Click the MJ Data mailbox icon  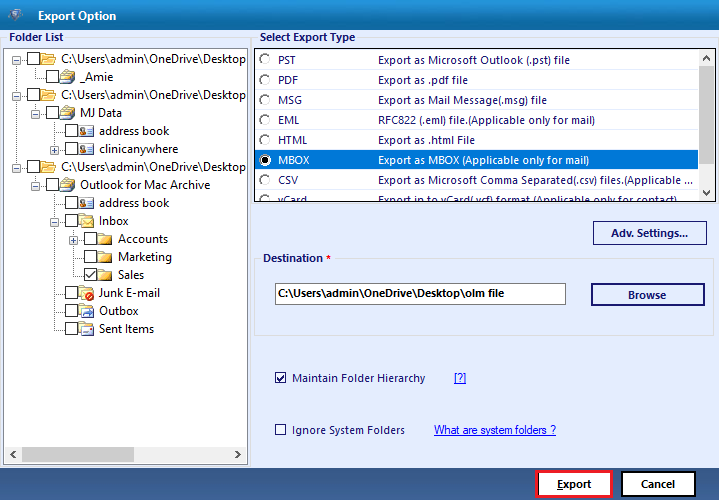[x=67, y=112]
